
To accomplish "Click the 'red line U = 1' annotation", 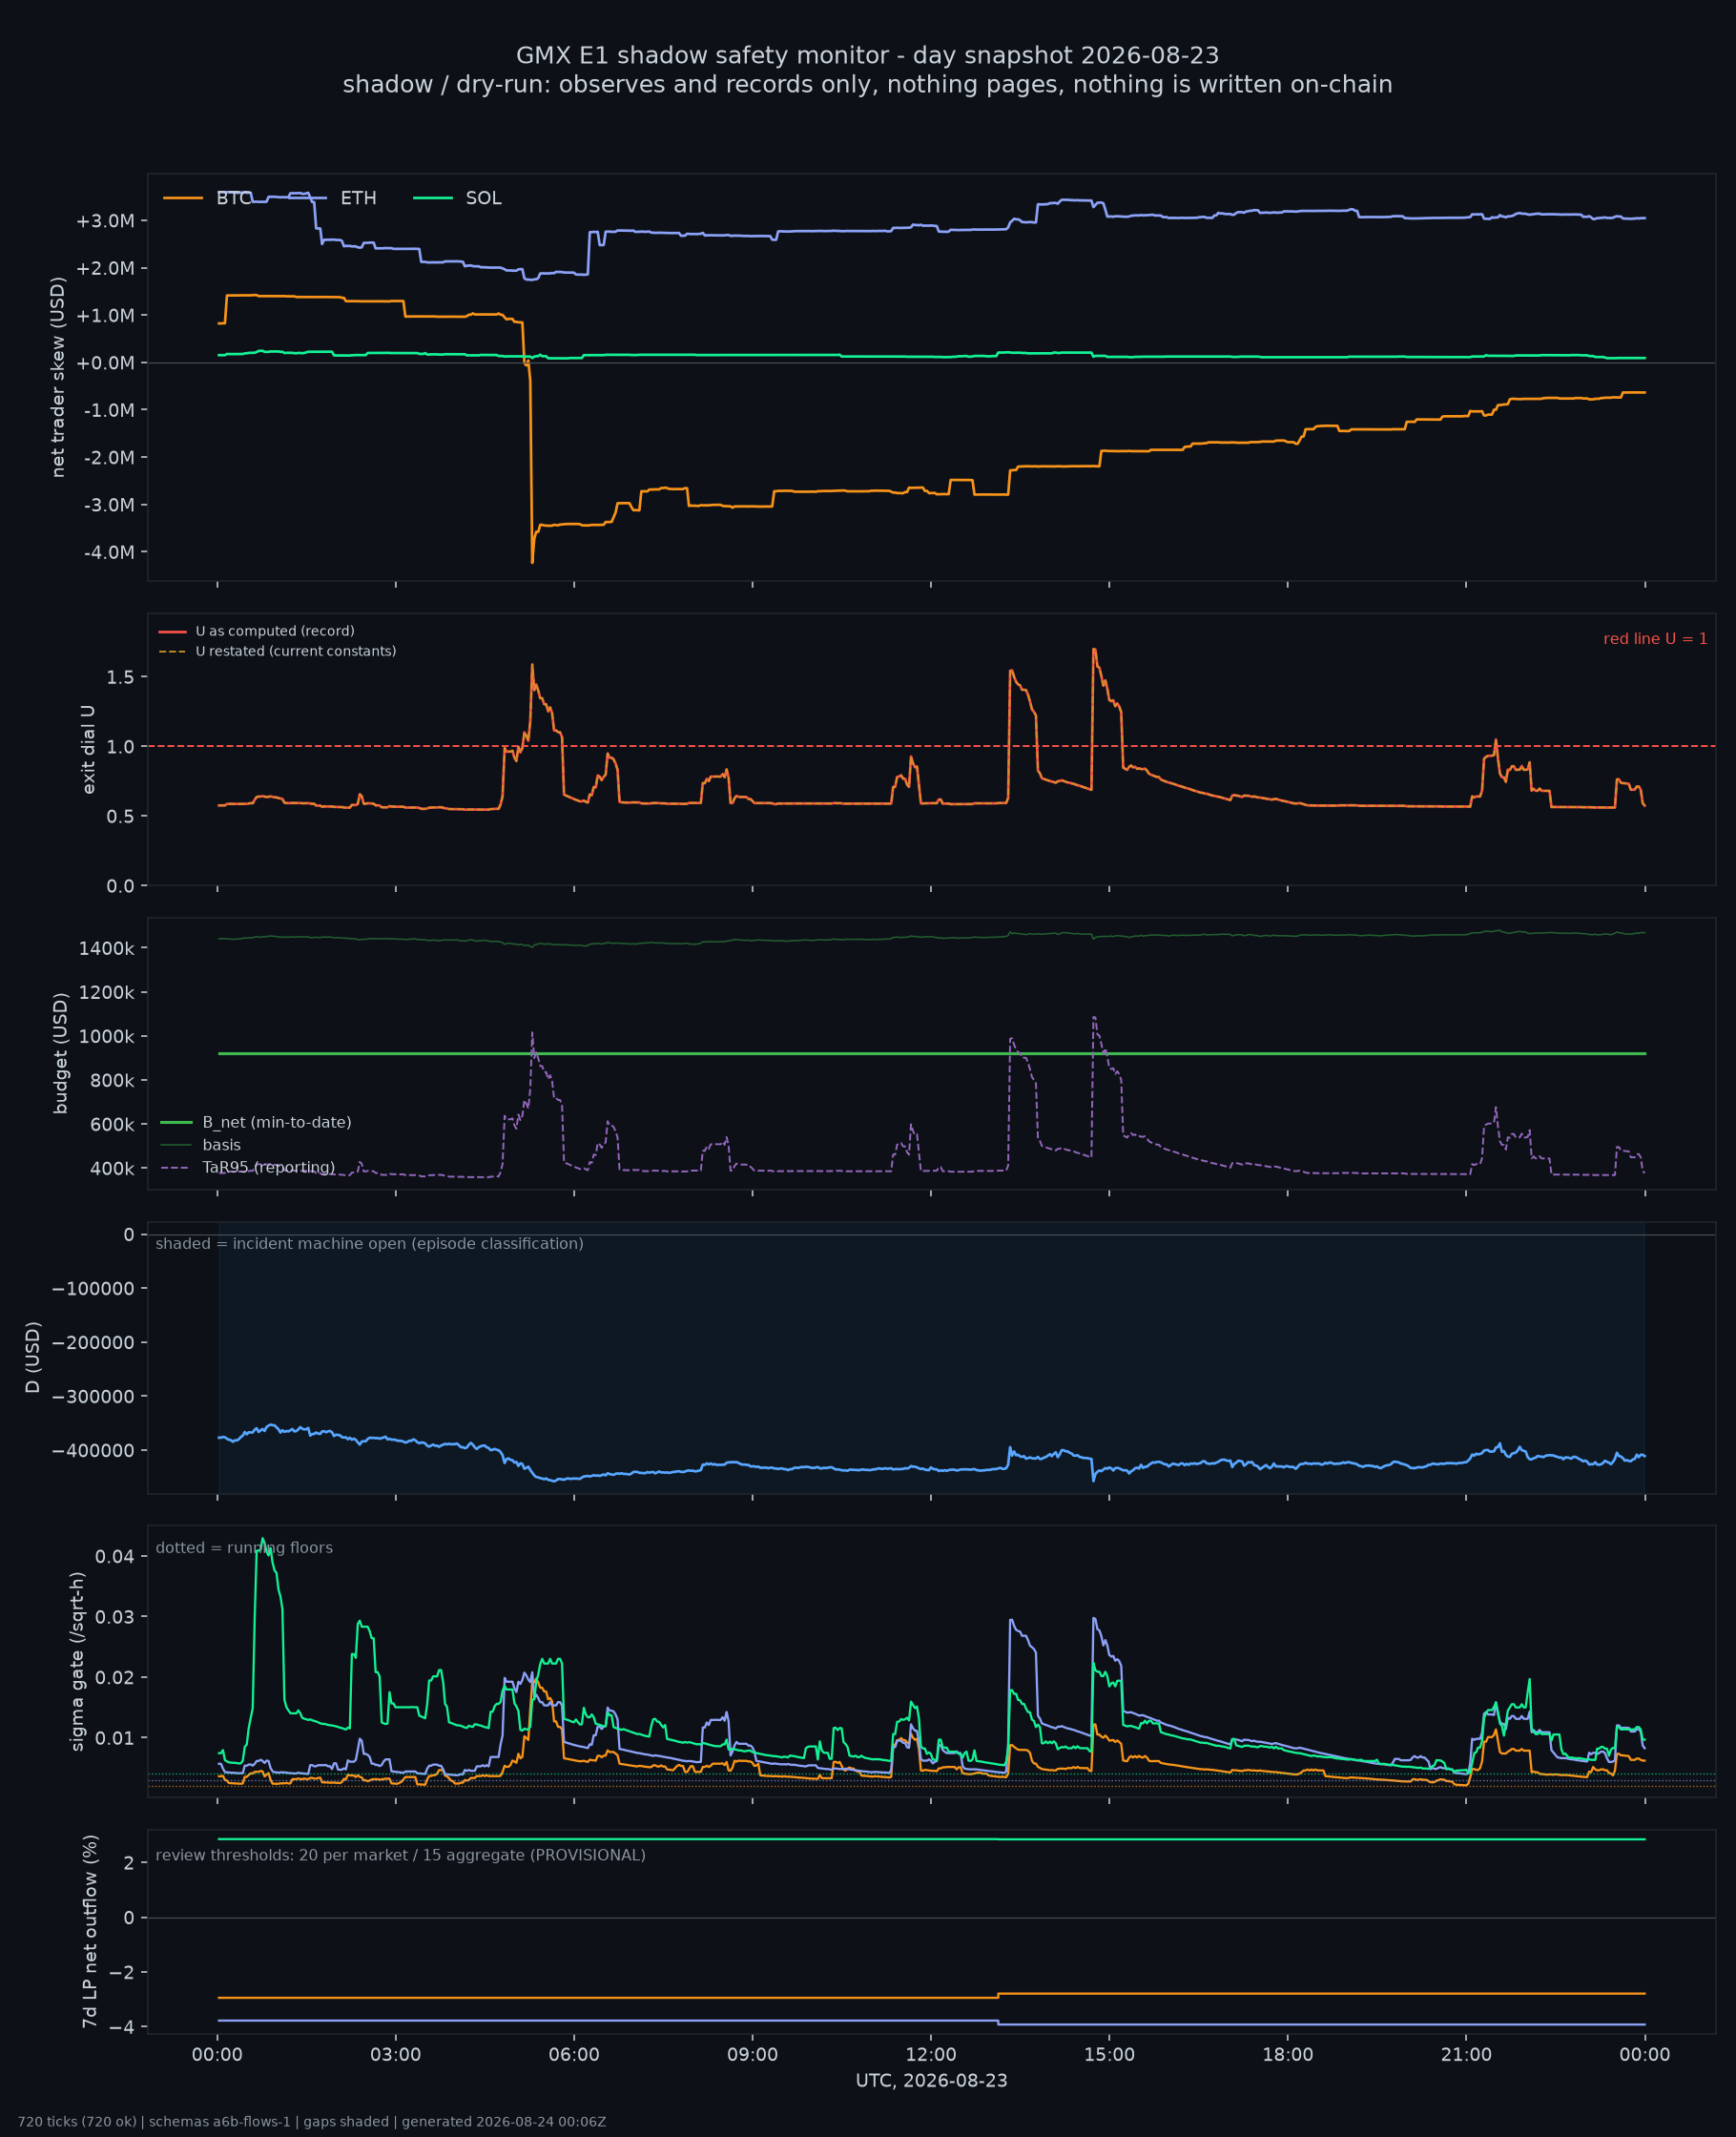I will (x=1655, y=639).
